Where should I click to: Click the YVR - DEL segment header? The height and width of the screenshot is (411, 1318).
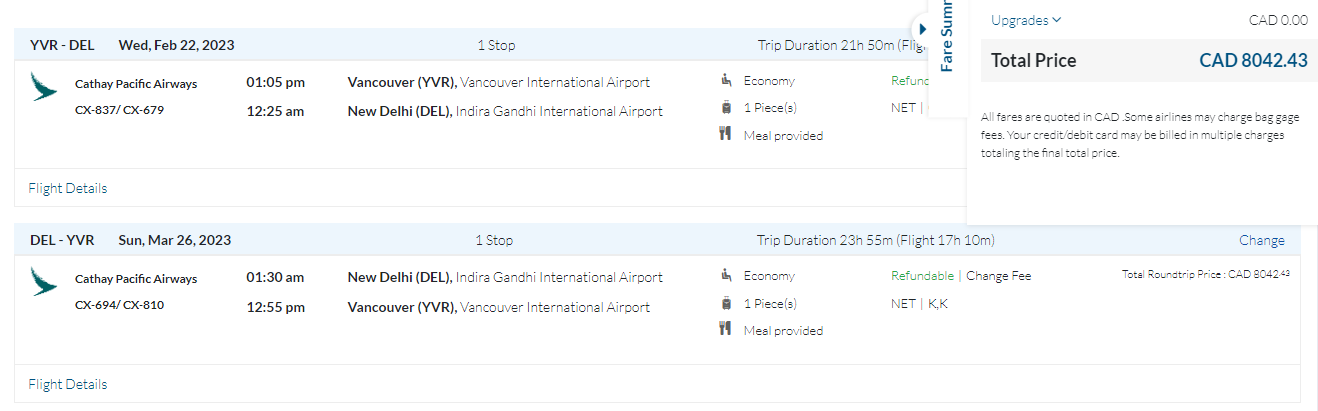click(x=62, y=44)
